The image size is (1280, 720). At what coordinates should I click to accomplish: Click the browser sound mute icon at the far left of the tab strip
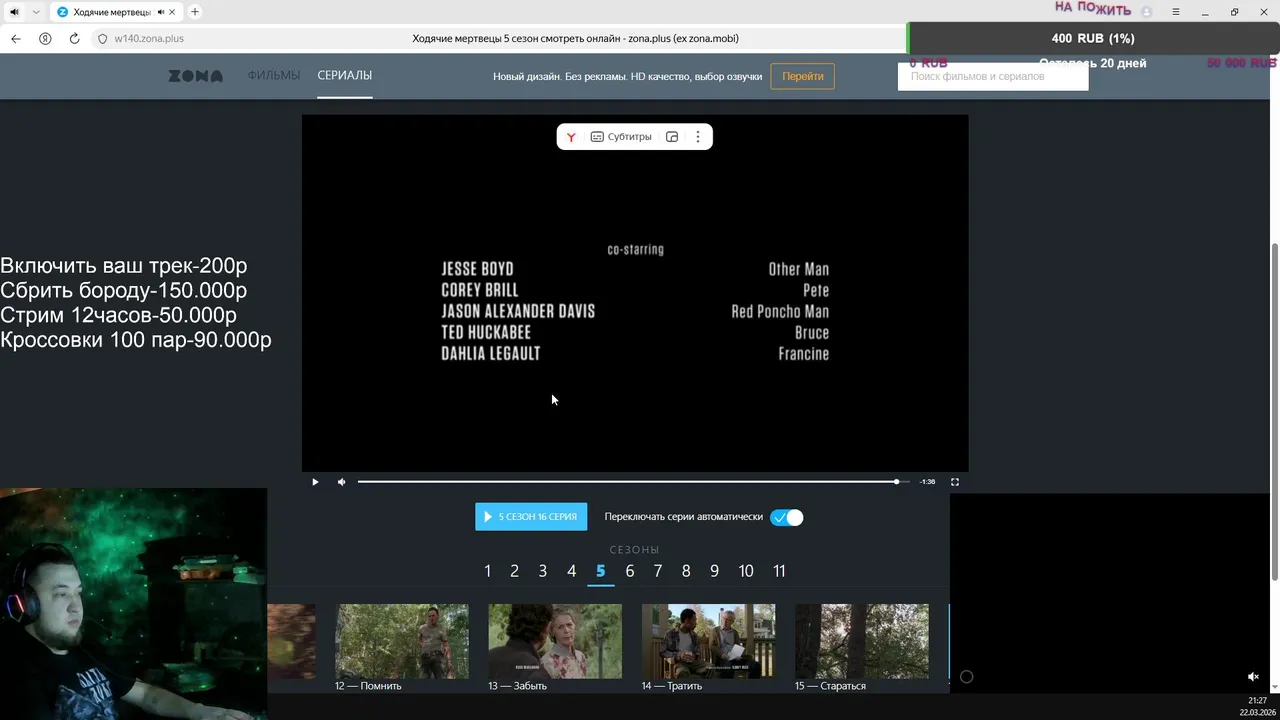14,12
